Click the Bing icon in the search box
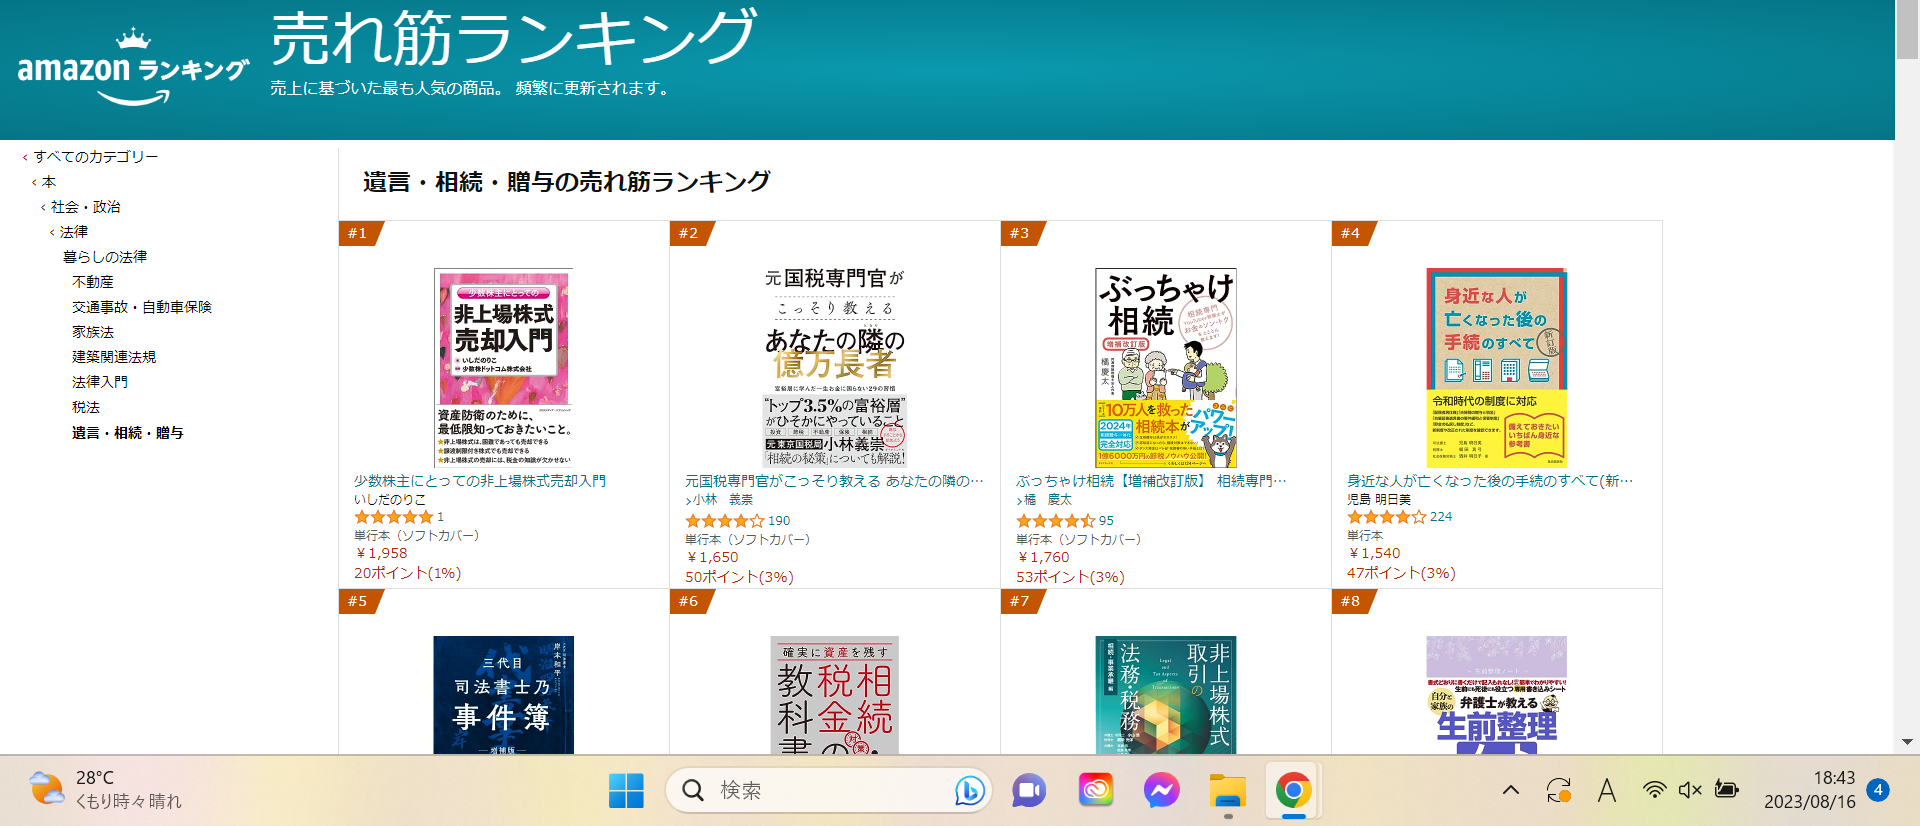 (x=968, y=791)
